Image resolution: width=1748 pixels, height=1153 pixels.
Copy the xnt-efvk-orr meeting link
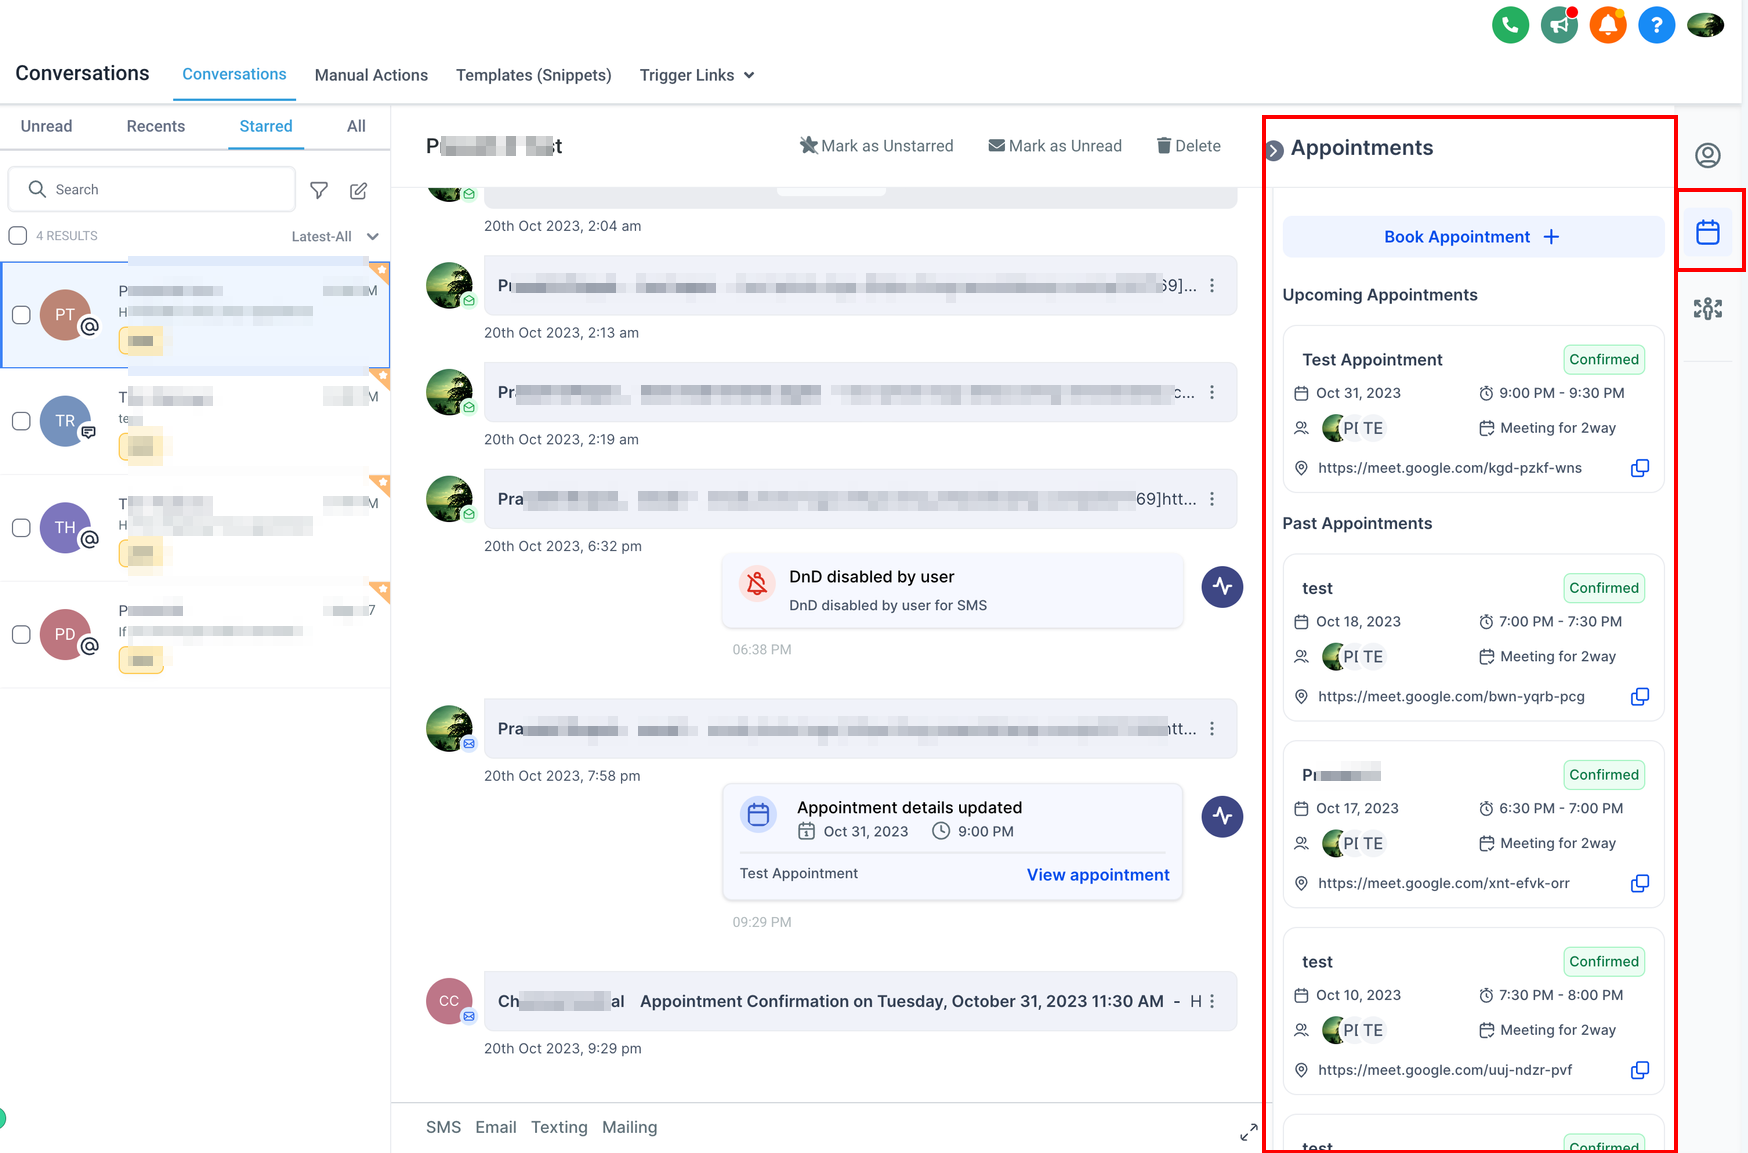1640,883
